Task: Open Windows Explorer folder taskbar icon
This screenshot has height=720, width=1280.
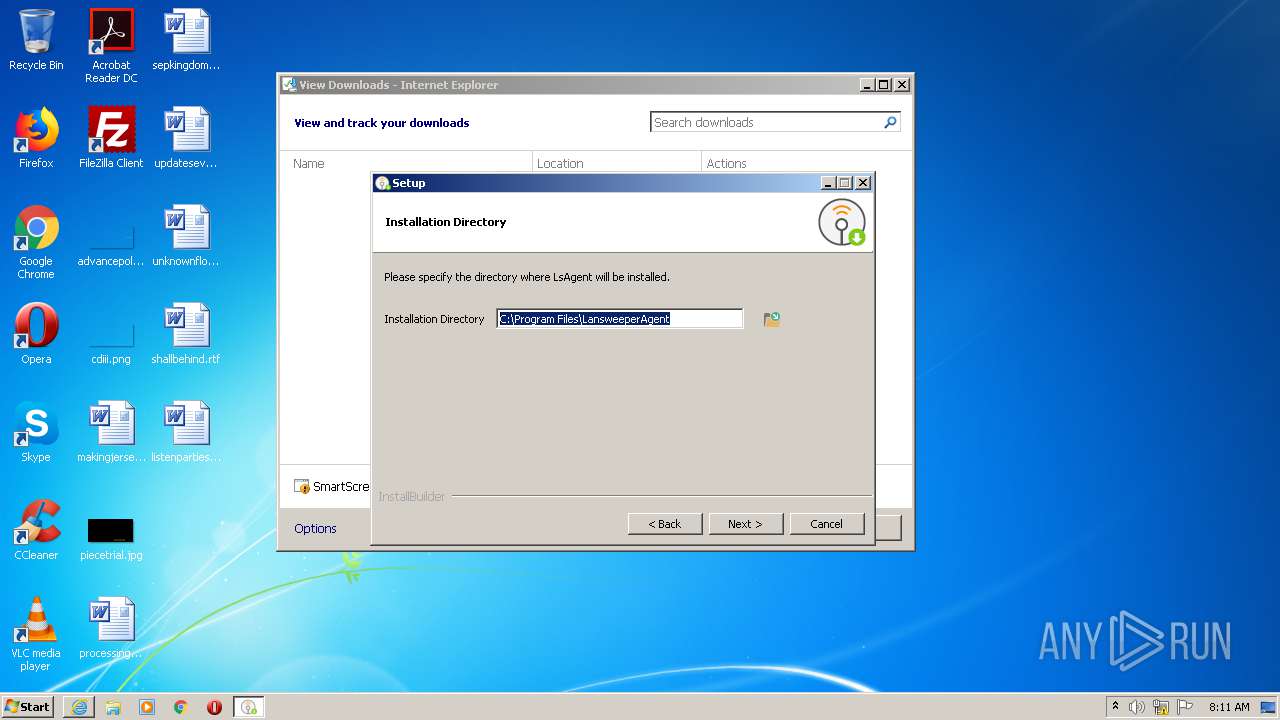Action: [x=113, y=707]
